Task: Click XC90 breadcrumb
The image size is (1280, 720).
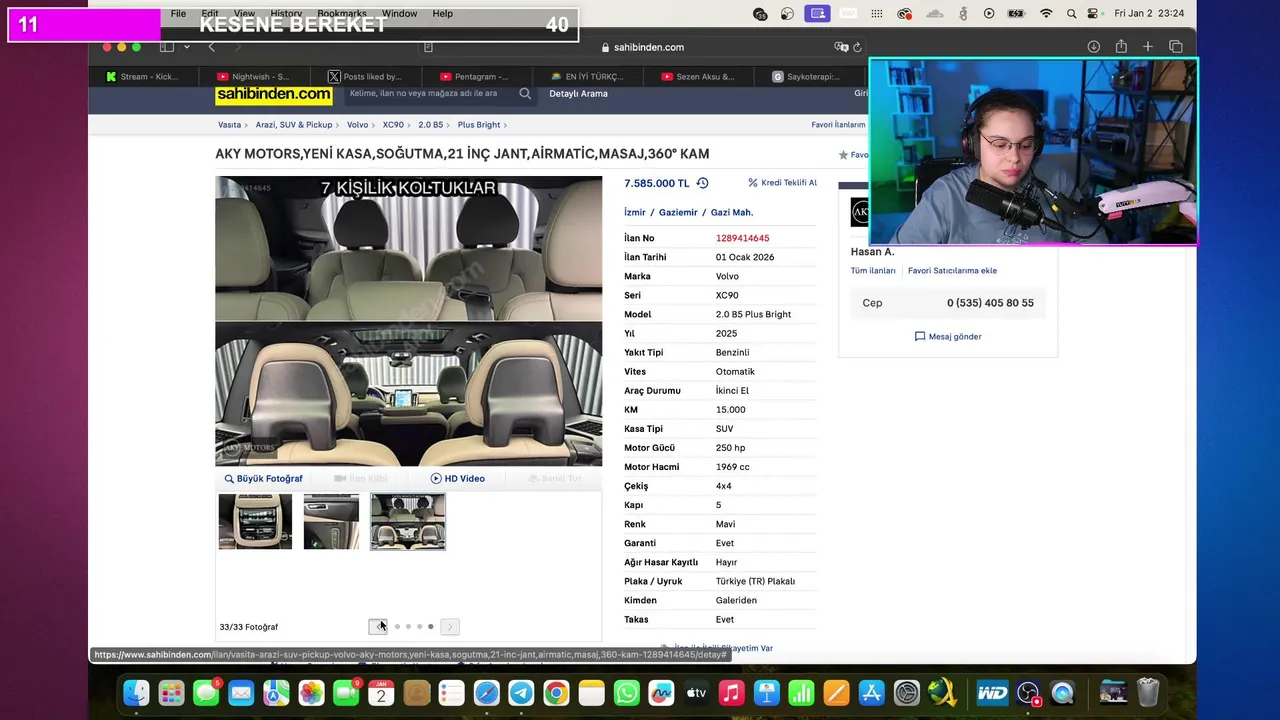Action: click(393, 125)
